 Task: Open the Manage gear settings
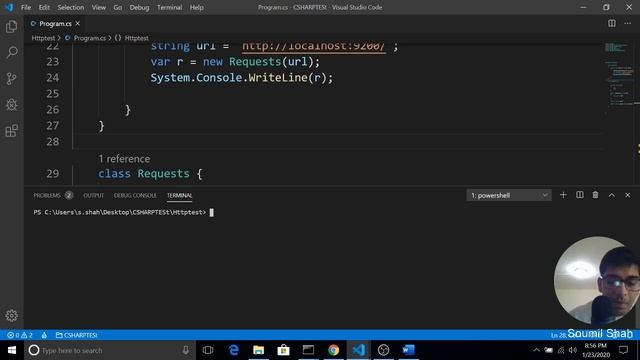(x=11, y=316)
